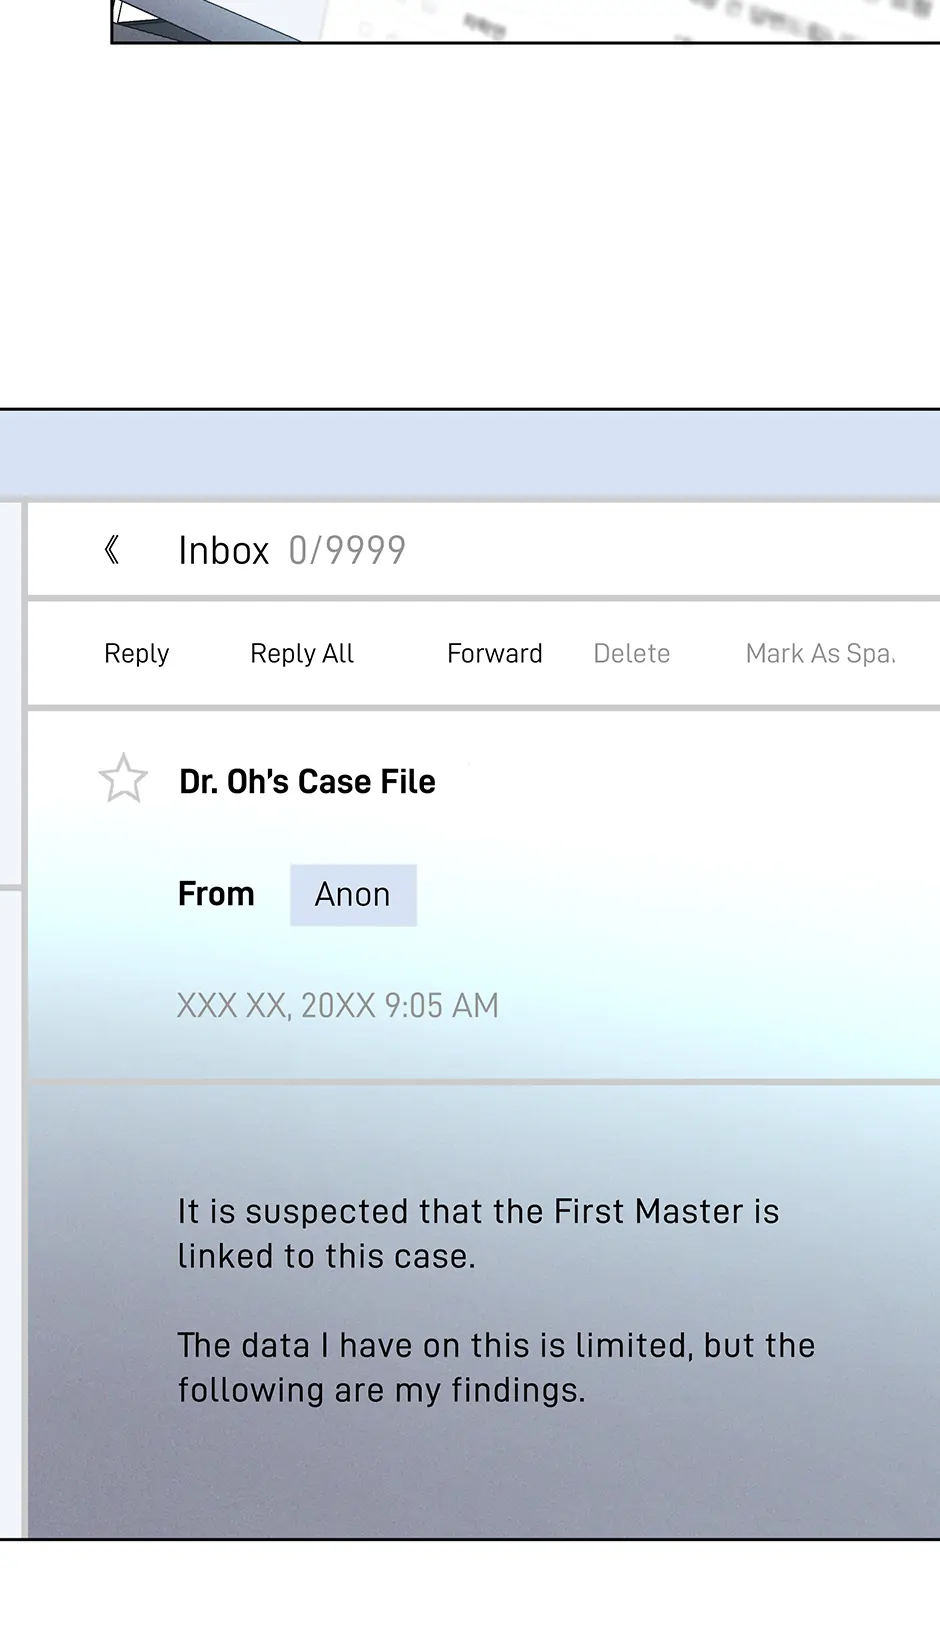Open the Inbox label
The height and width of the screenshot is (1627, 940).
tap(223, 551)
